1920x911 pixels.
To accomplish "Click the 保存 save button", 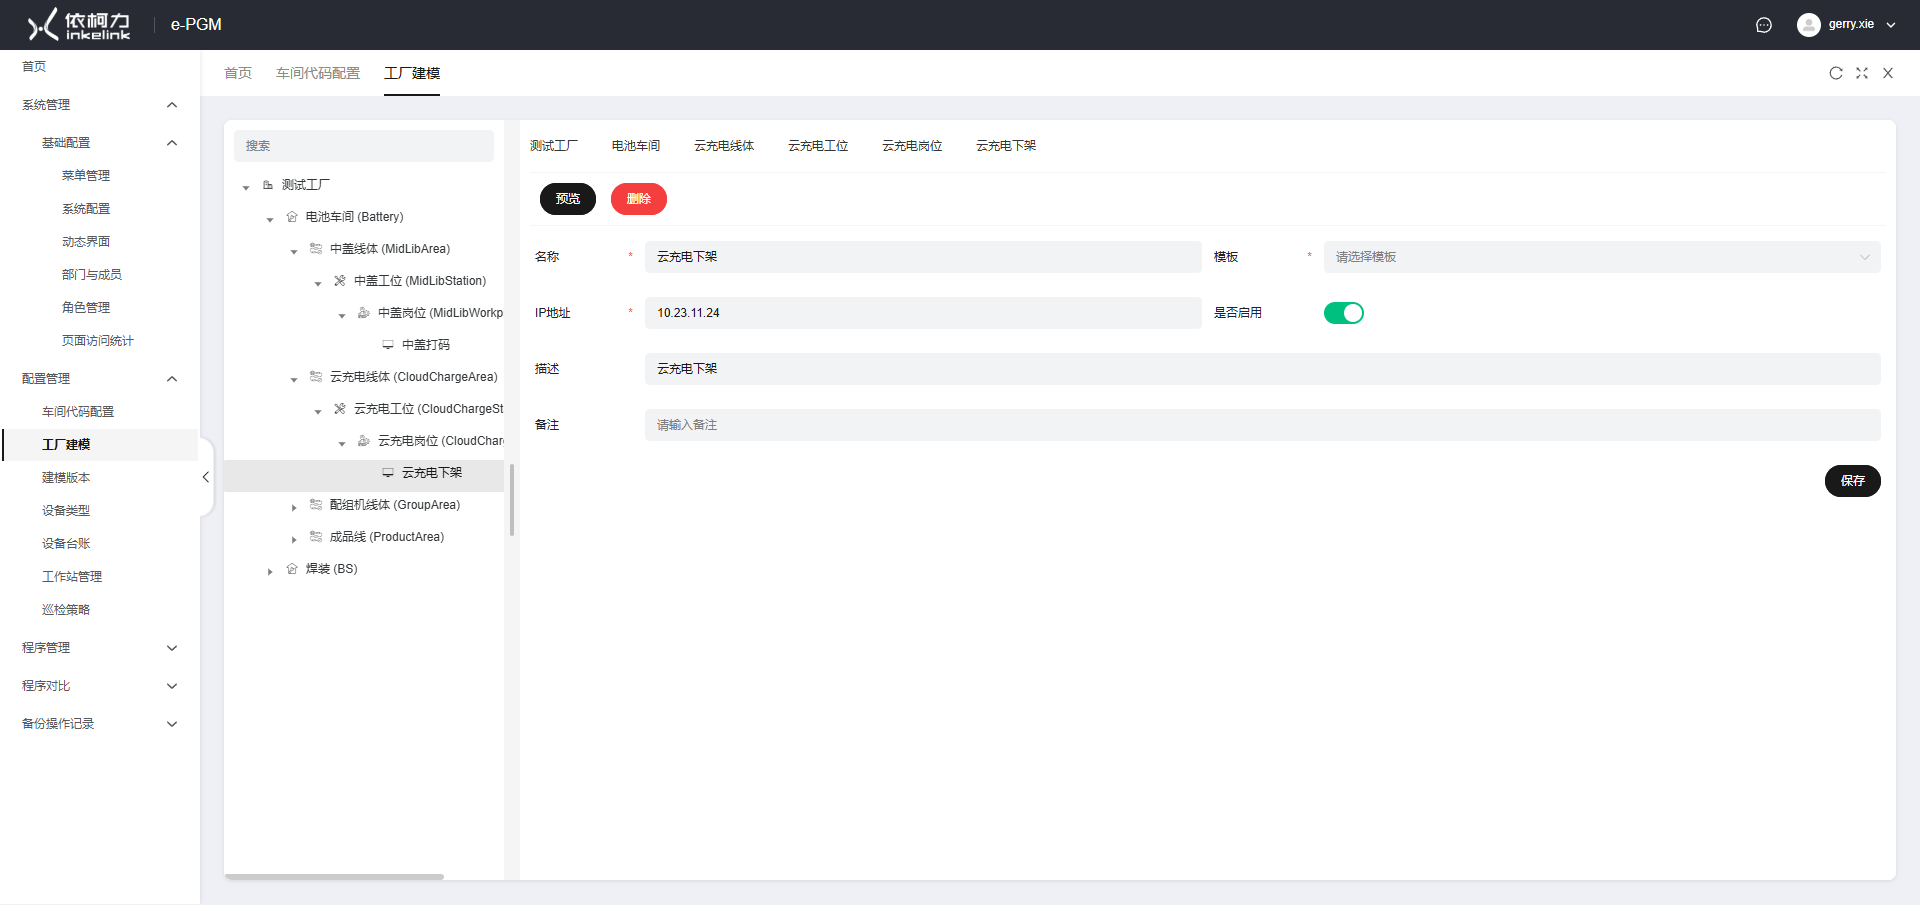I will pyautogui.click(x=1852, y=481).
